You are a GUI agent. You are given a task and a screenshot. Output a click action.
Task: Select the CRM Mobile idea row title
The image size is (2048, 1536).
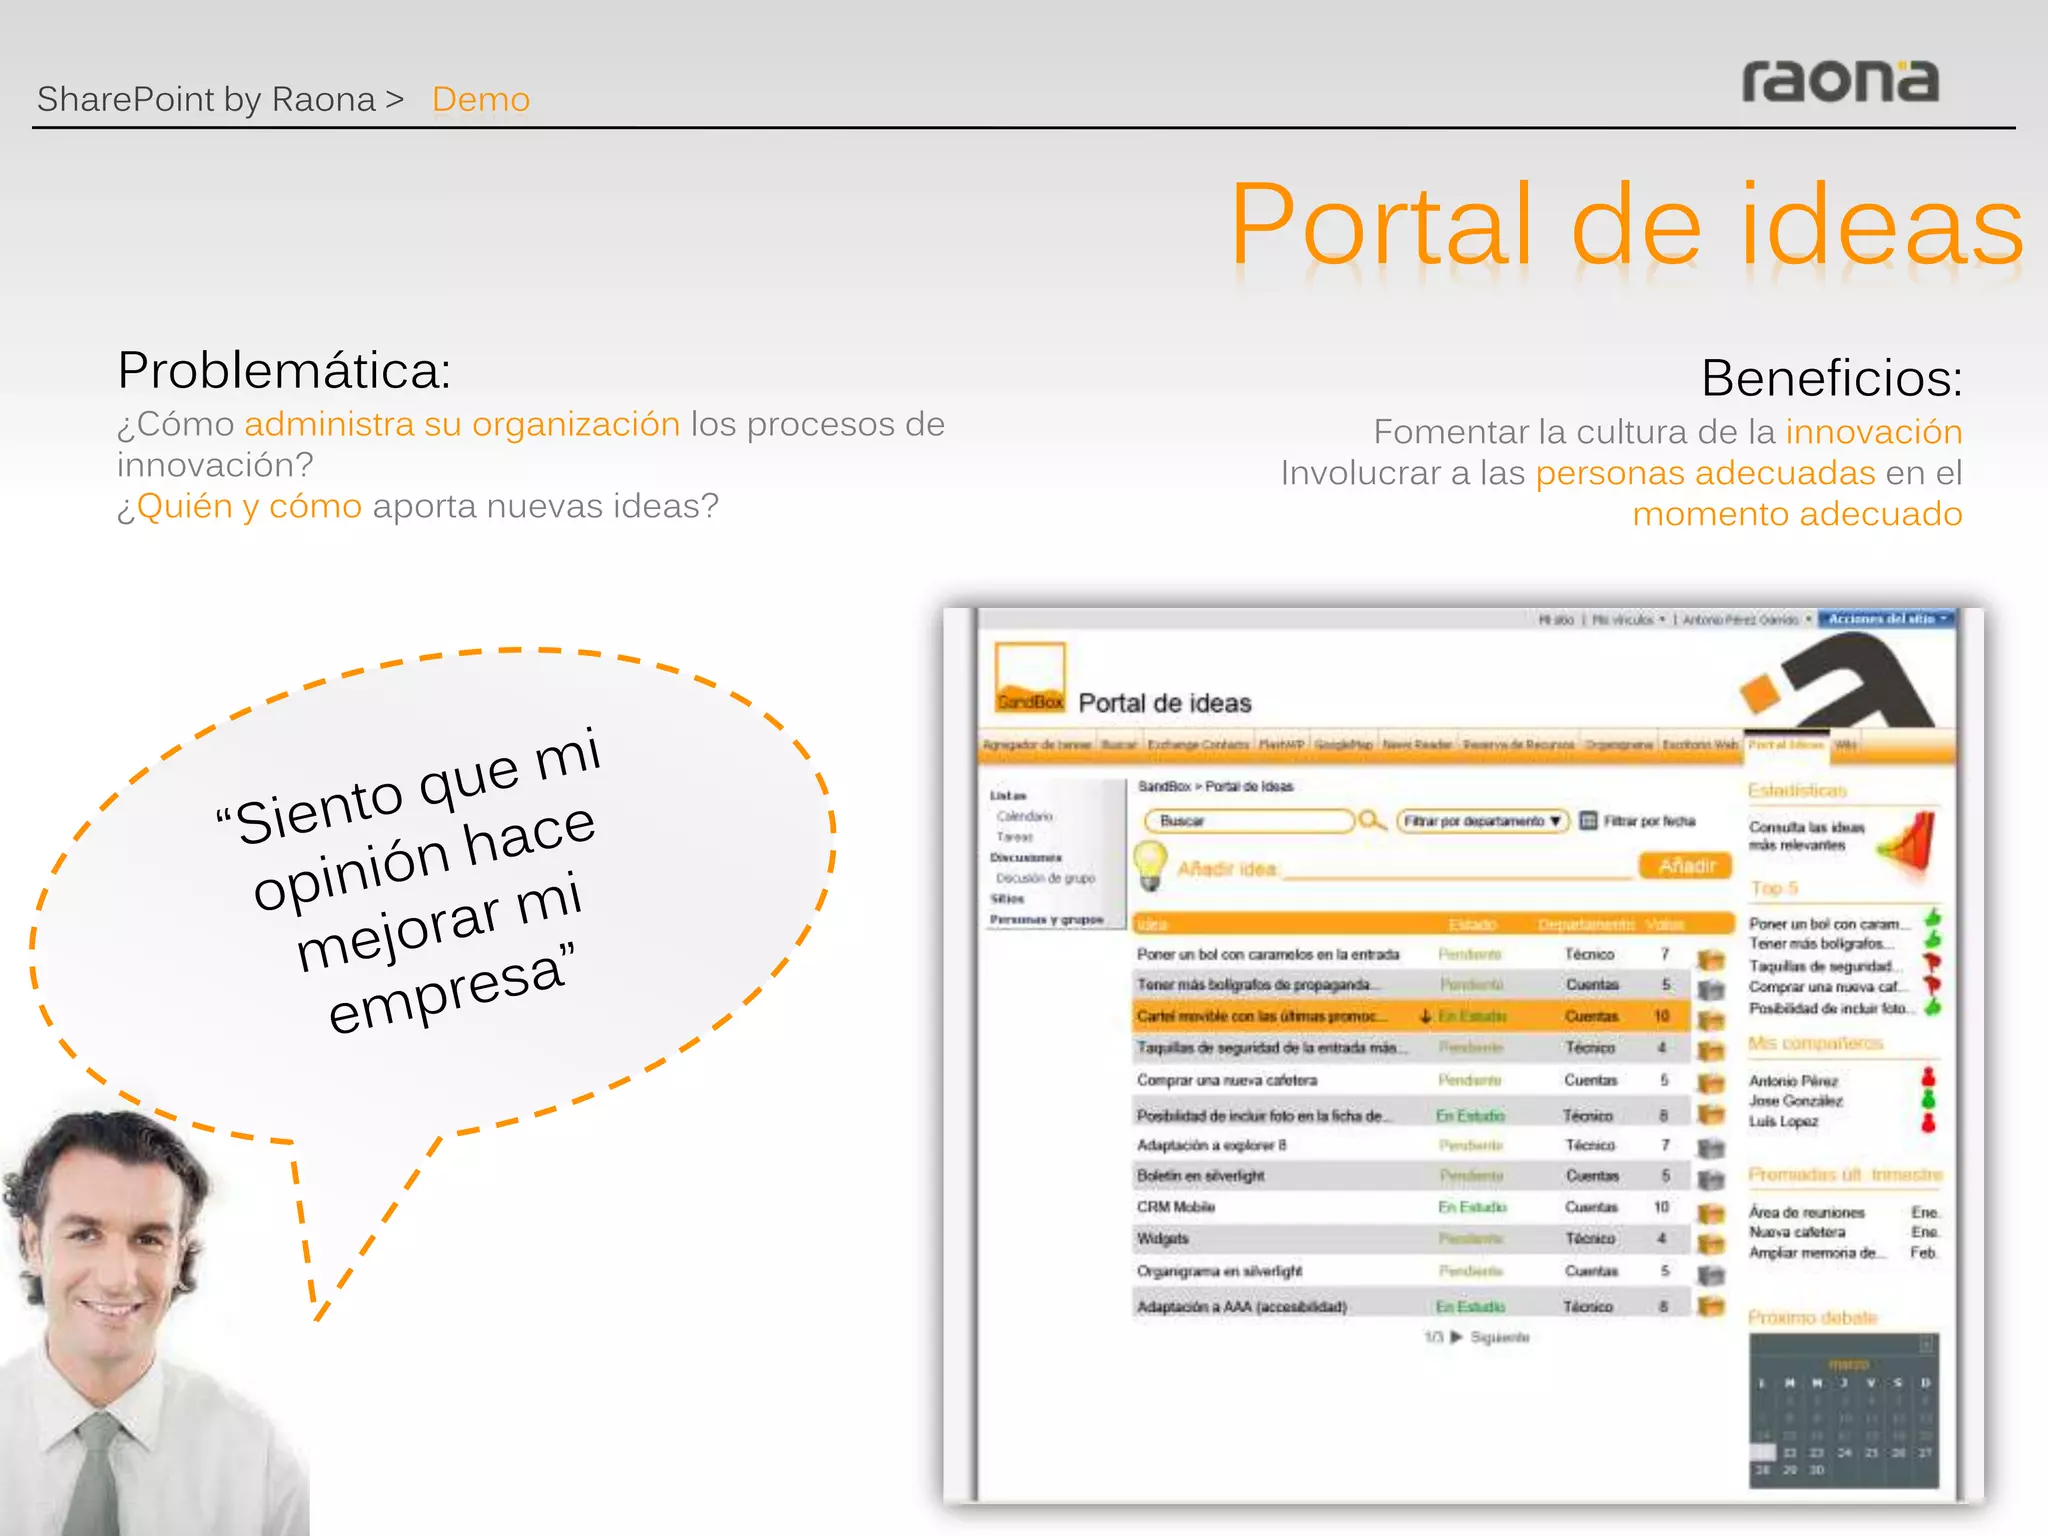(1176, 1207)
